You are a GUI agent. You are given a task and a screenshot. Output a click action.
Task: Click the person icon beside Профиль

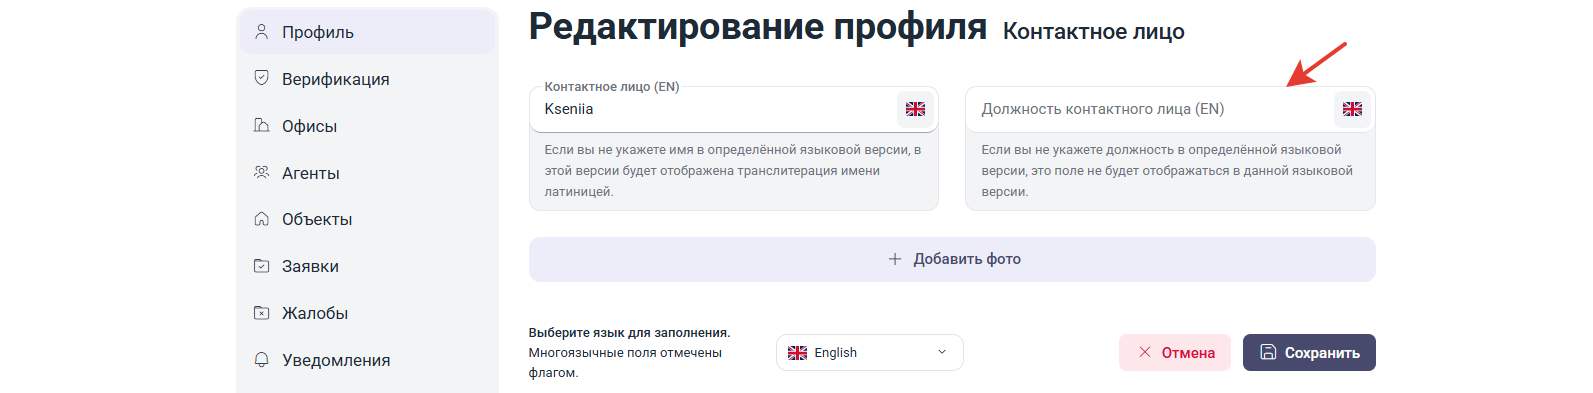(262, 32)
